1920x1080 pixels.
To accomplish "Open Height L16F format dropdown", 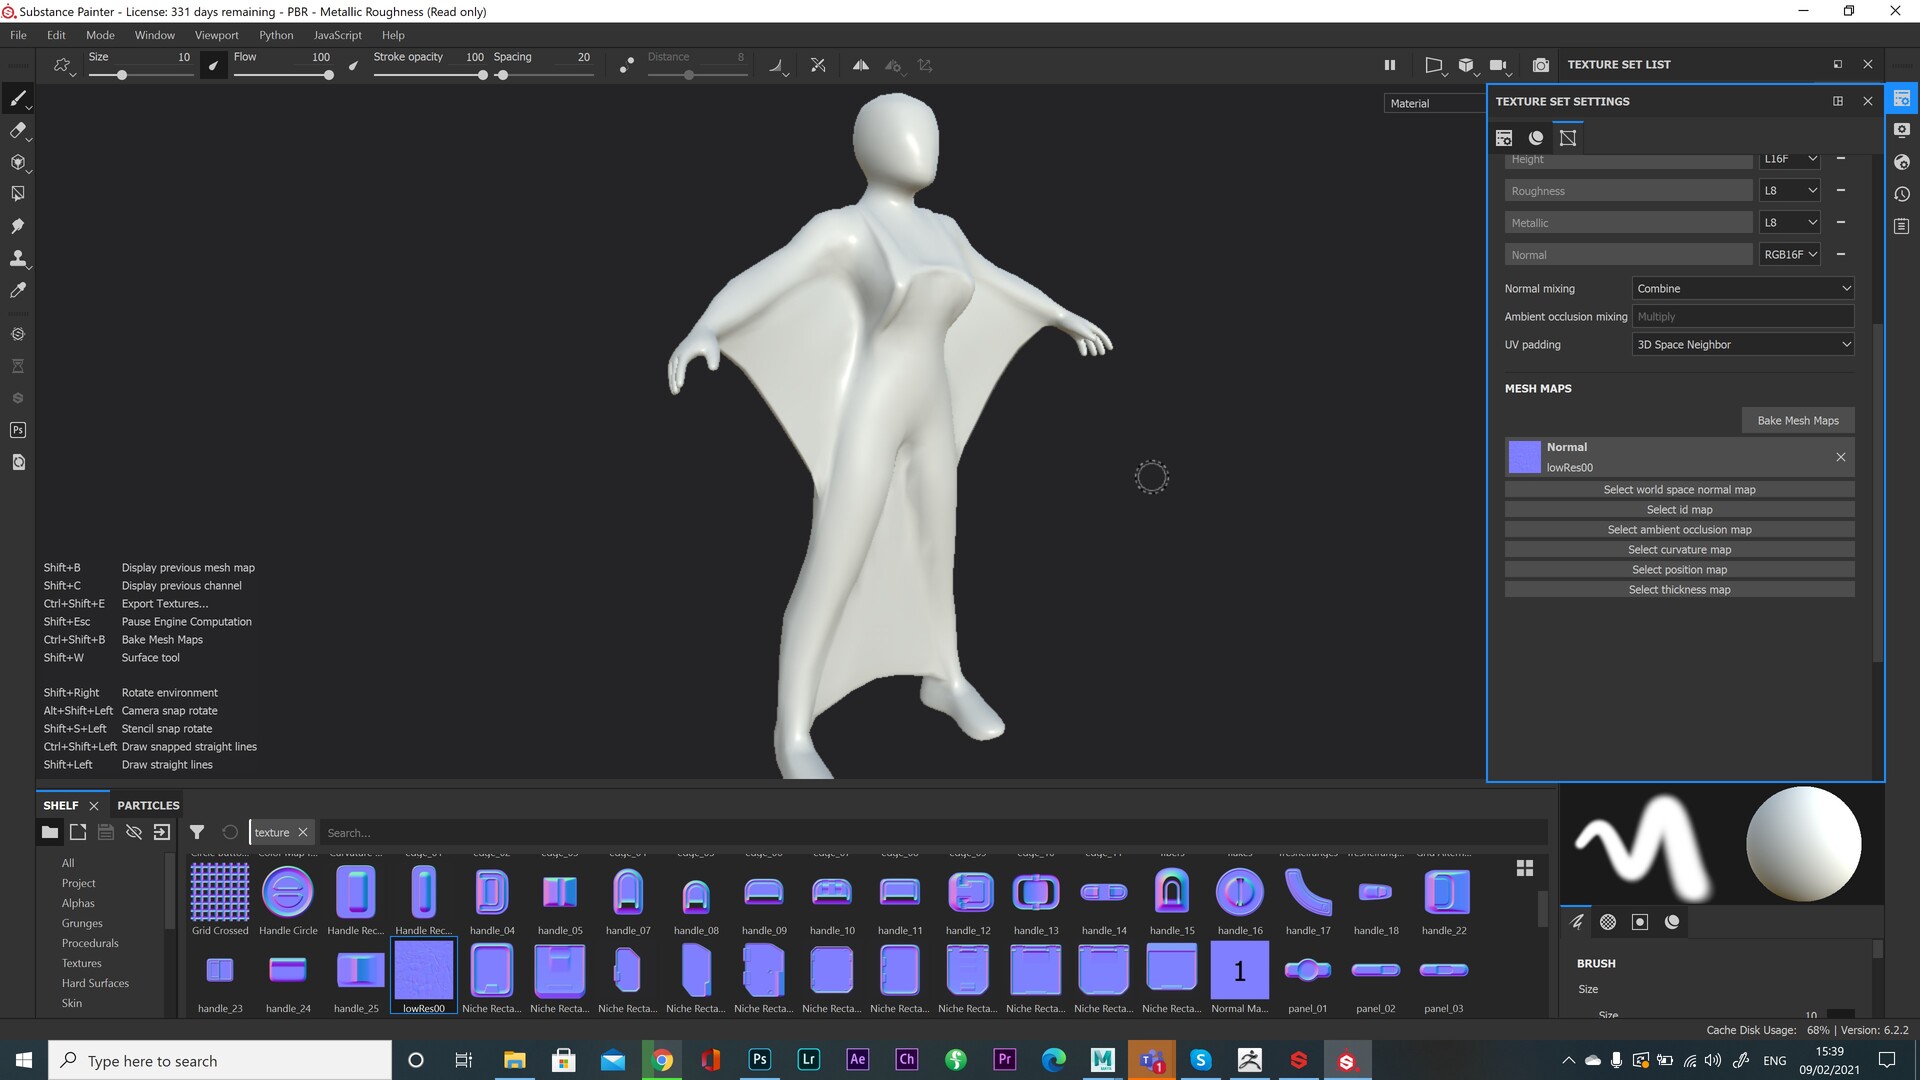I will 1790,159.
